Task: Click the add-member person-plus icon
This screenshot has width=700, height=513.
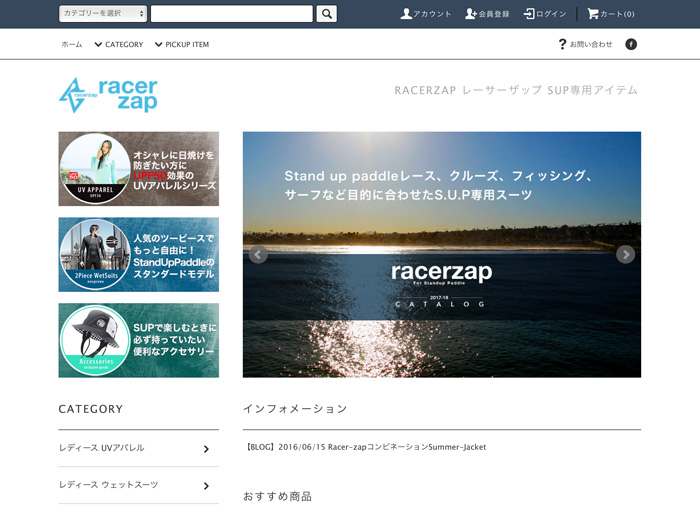Action: (x=471, y=14)
